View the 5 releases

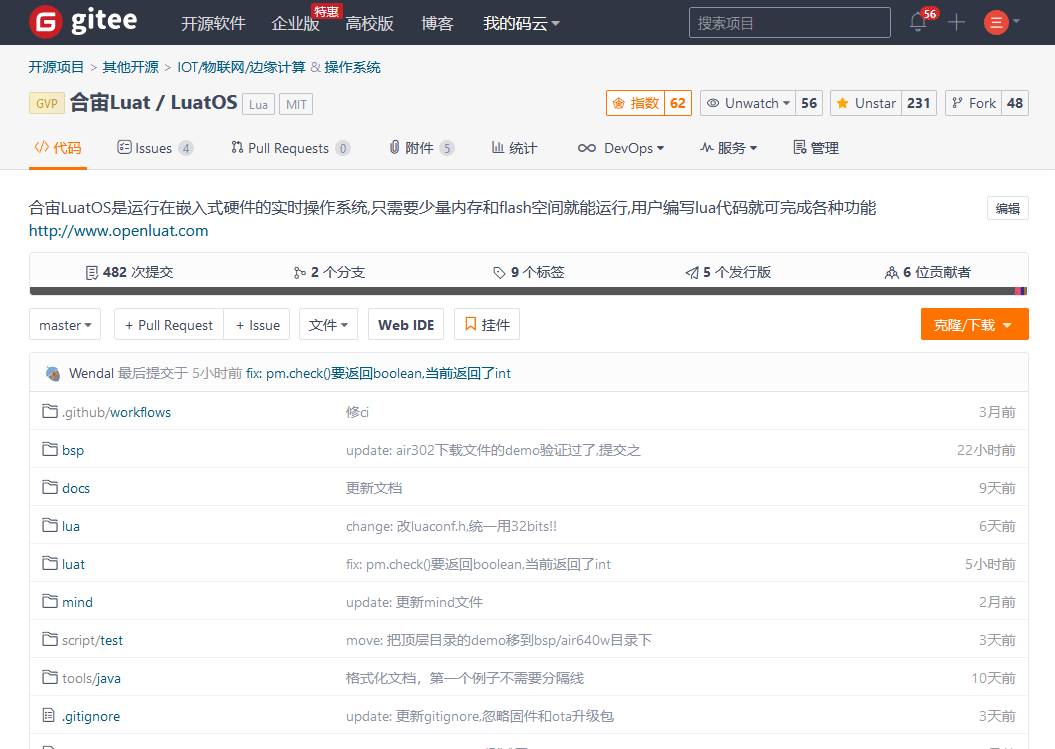pyautogui.click(x=728, y=273)
